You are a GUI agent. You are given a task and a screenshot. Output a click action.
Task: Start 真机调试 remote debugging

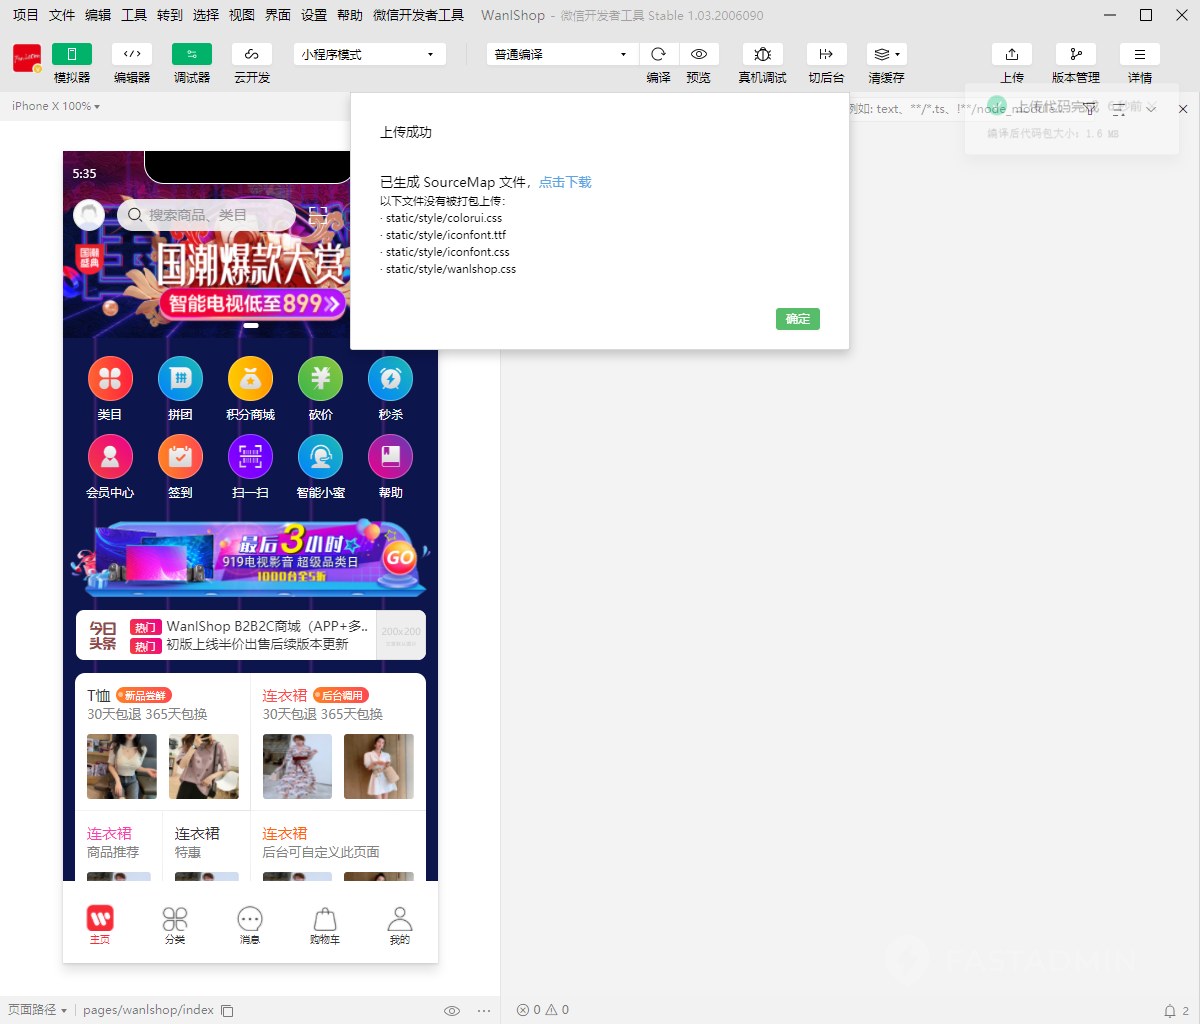point(762,54)
